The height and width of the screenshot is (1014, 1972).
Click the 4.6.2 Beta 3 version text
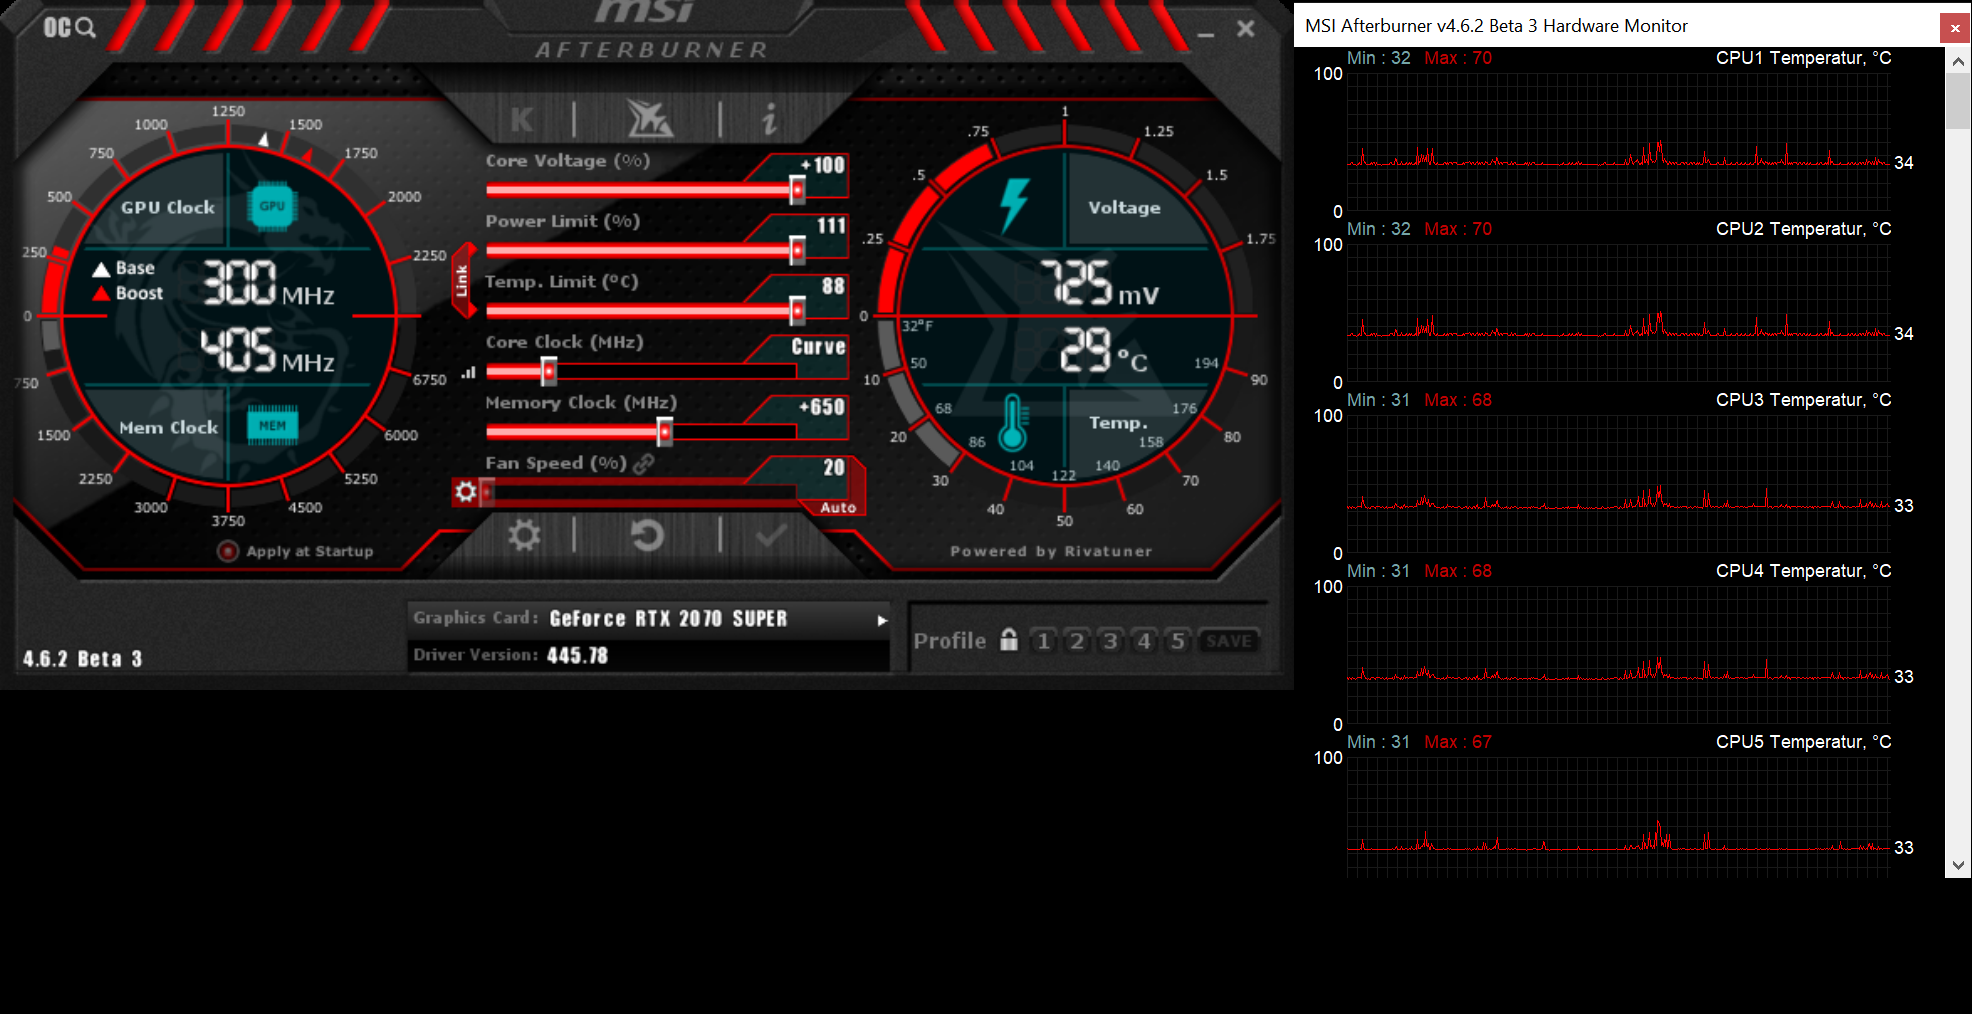(x=83, y=659)
